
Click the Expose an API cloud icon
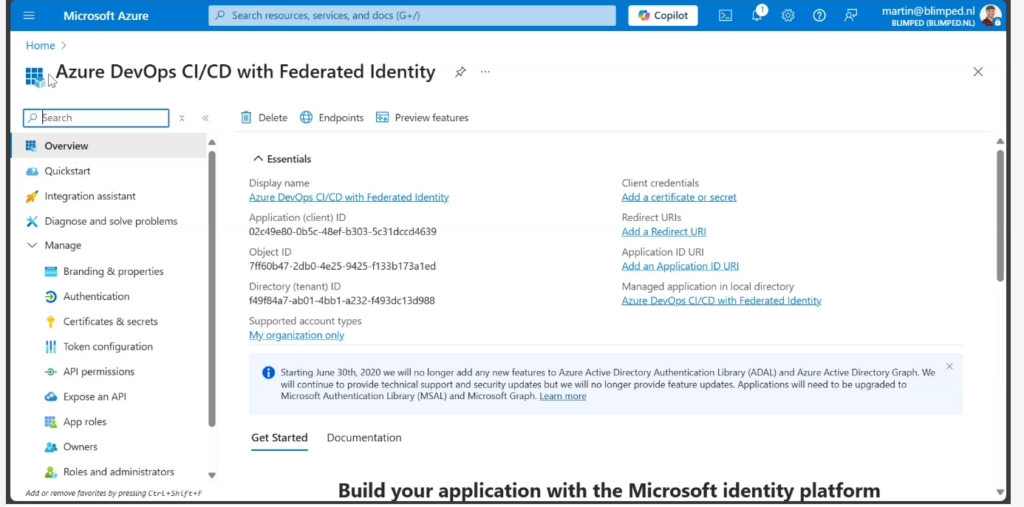50,397
